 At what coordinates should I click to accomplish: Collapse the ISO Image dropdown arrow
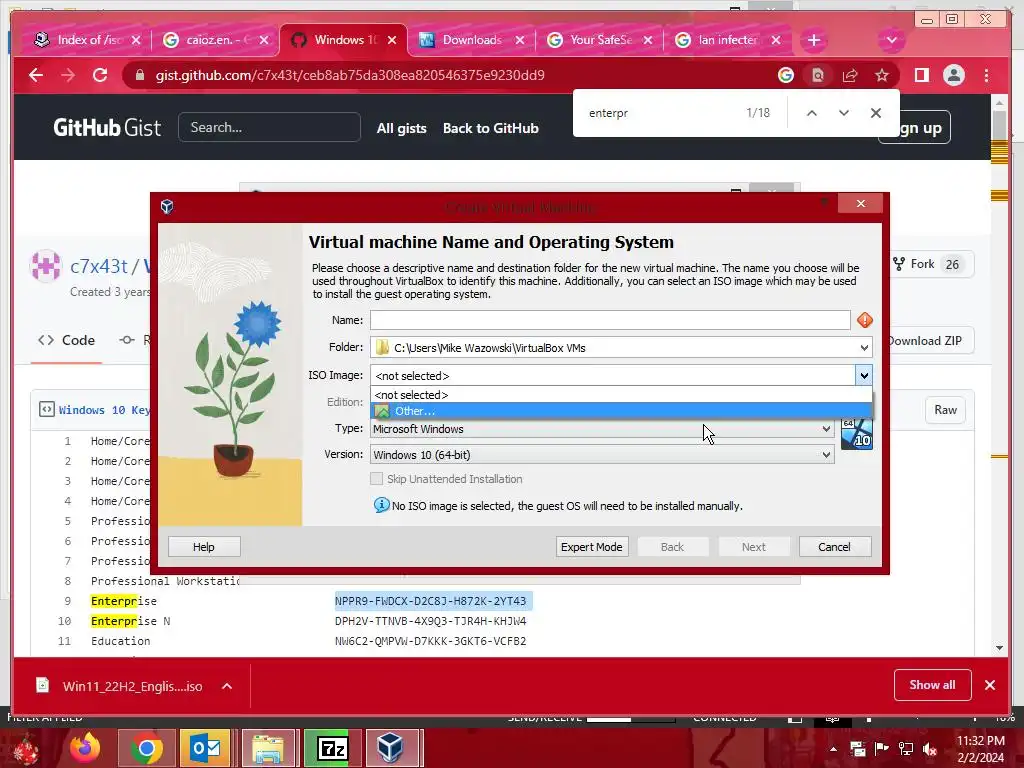[864, 376]
